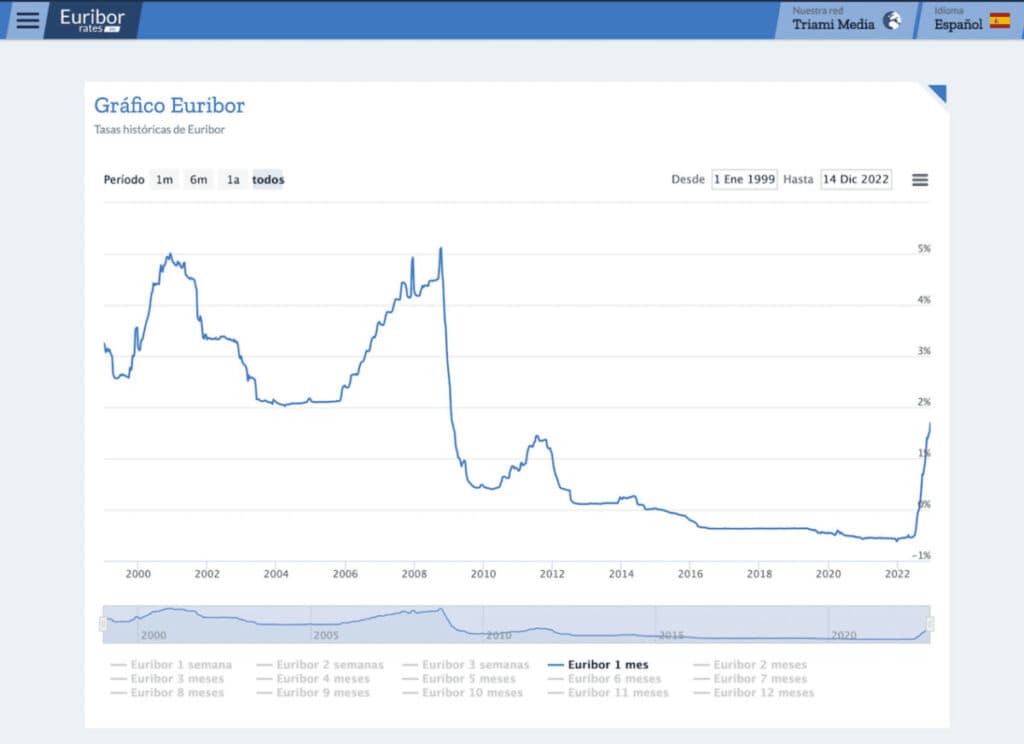Click the blue corner fold icon

(x=938, y=93)
